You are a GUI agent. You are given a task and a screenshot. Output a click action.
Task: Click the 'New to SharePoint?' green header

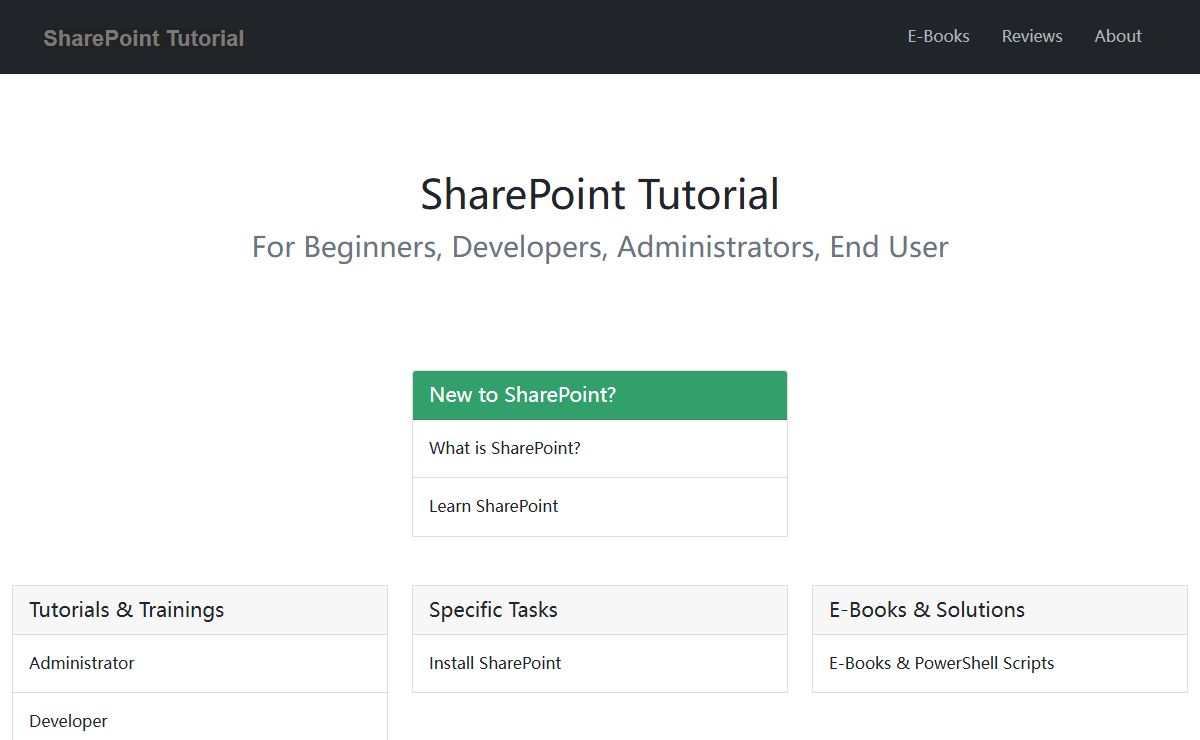pos(600,395)
